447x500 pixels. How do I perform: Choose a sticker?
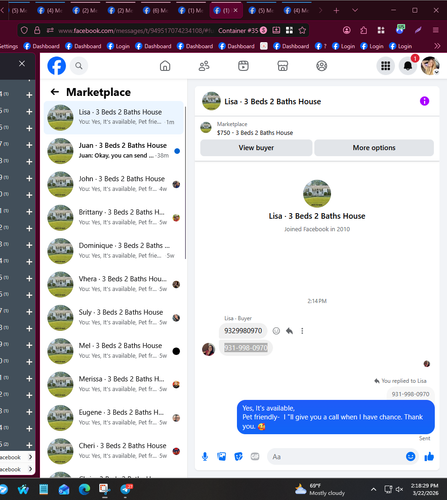[x=238, y=457]
